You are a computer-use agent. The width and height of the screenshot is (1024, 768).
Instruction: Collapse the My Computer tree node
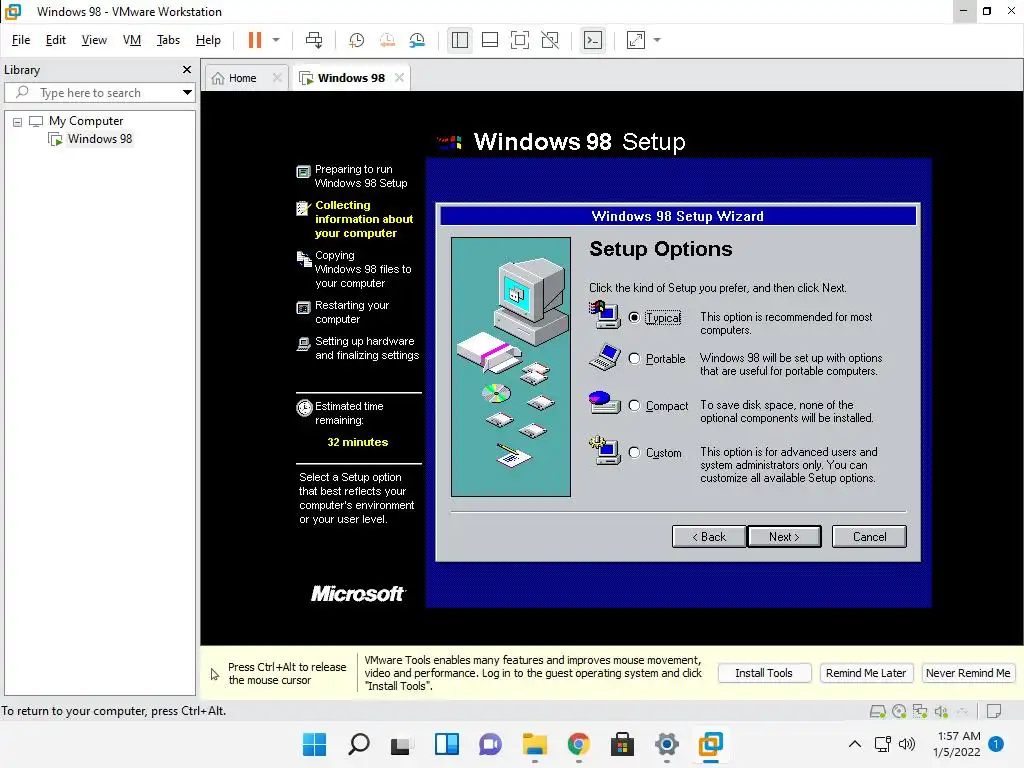[x=18, y=121]
